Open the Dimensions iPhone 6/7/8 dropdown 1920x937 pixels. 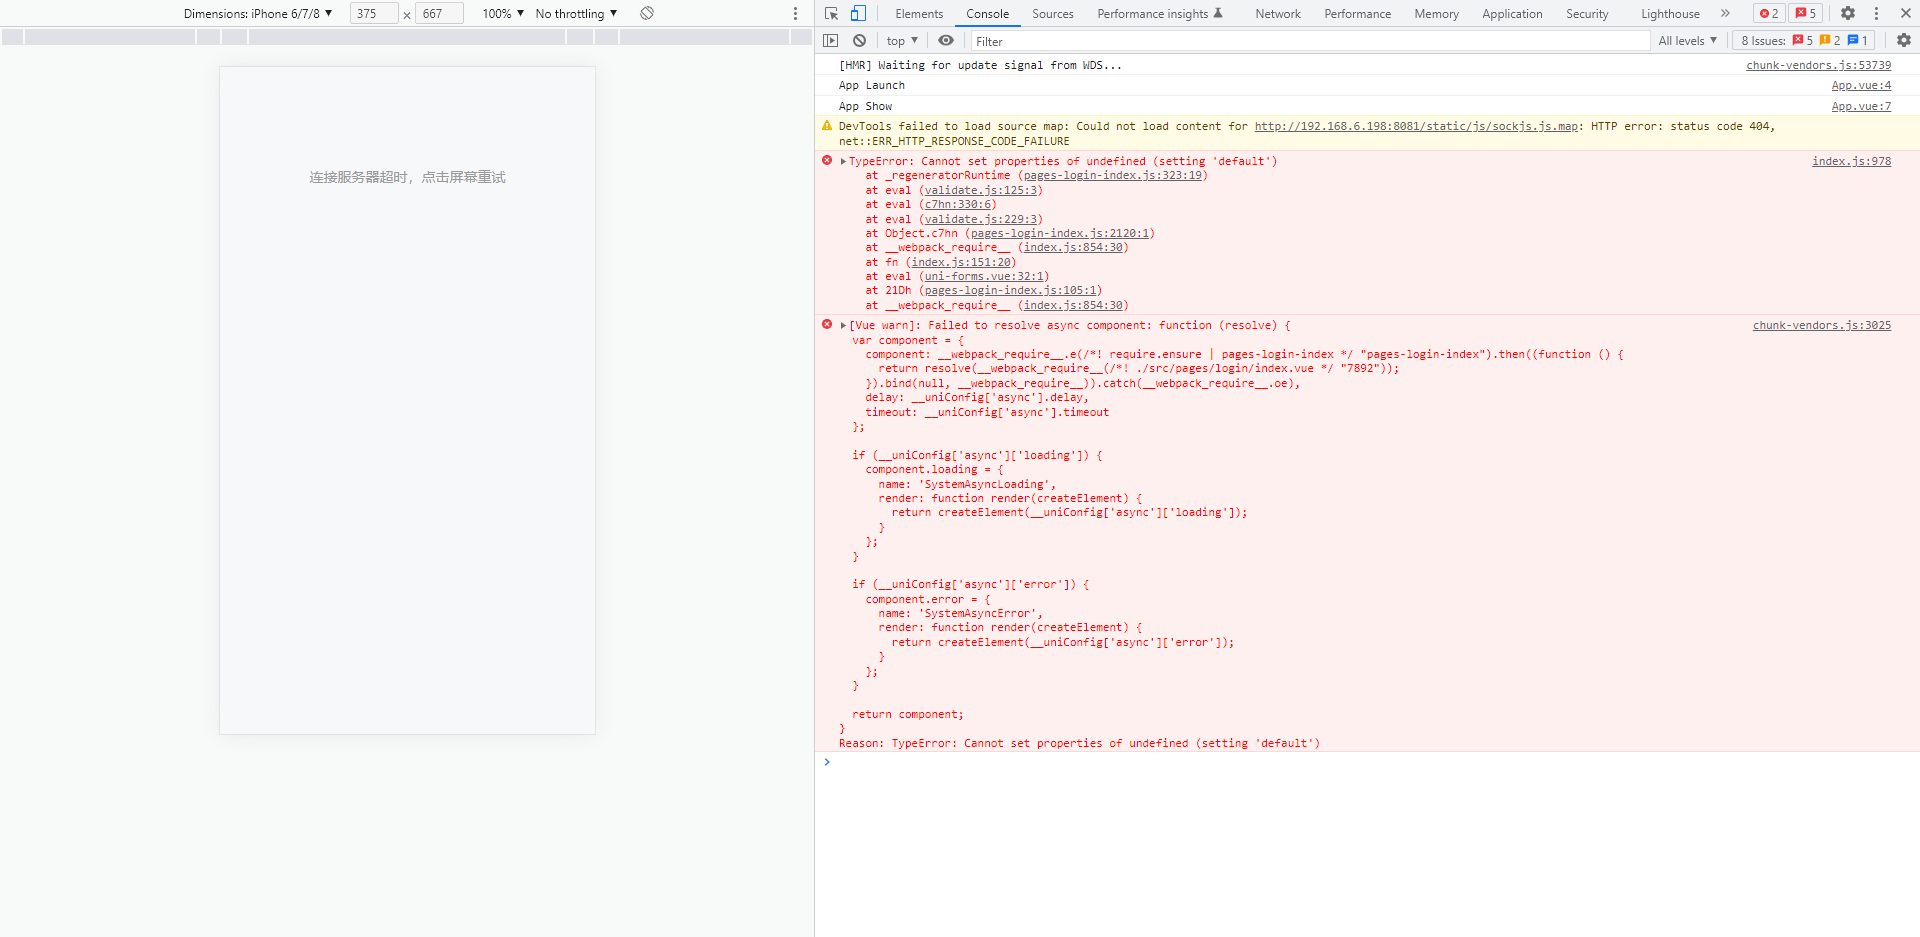(x=258, y=14)
